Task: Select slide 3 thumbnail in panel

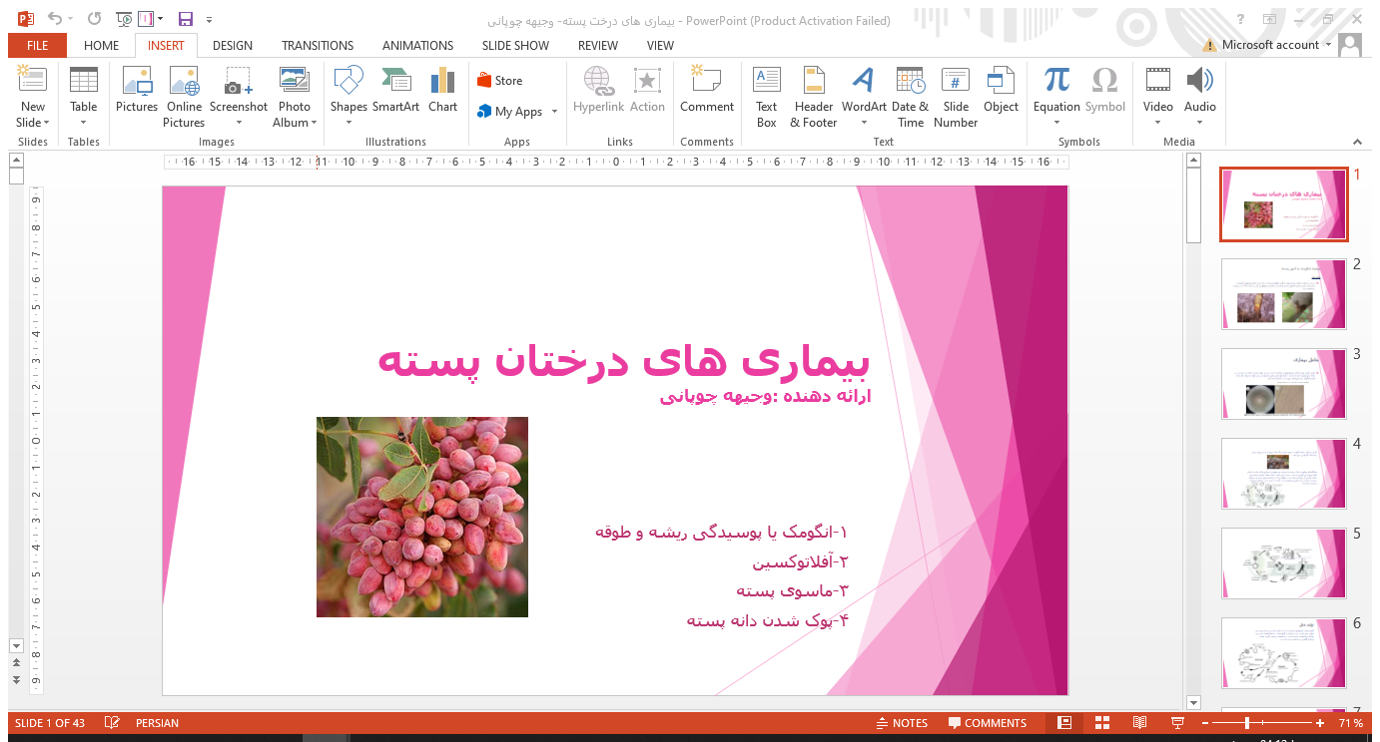Action: 1284,384
